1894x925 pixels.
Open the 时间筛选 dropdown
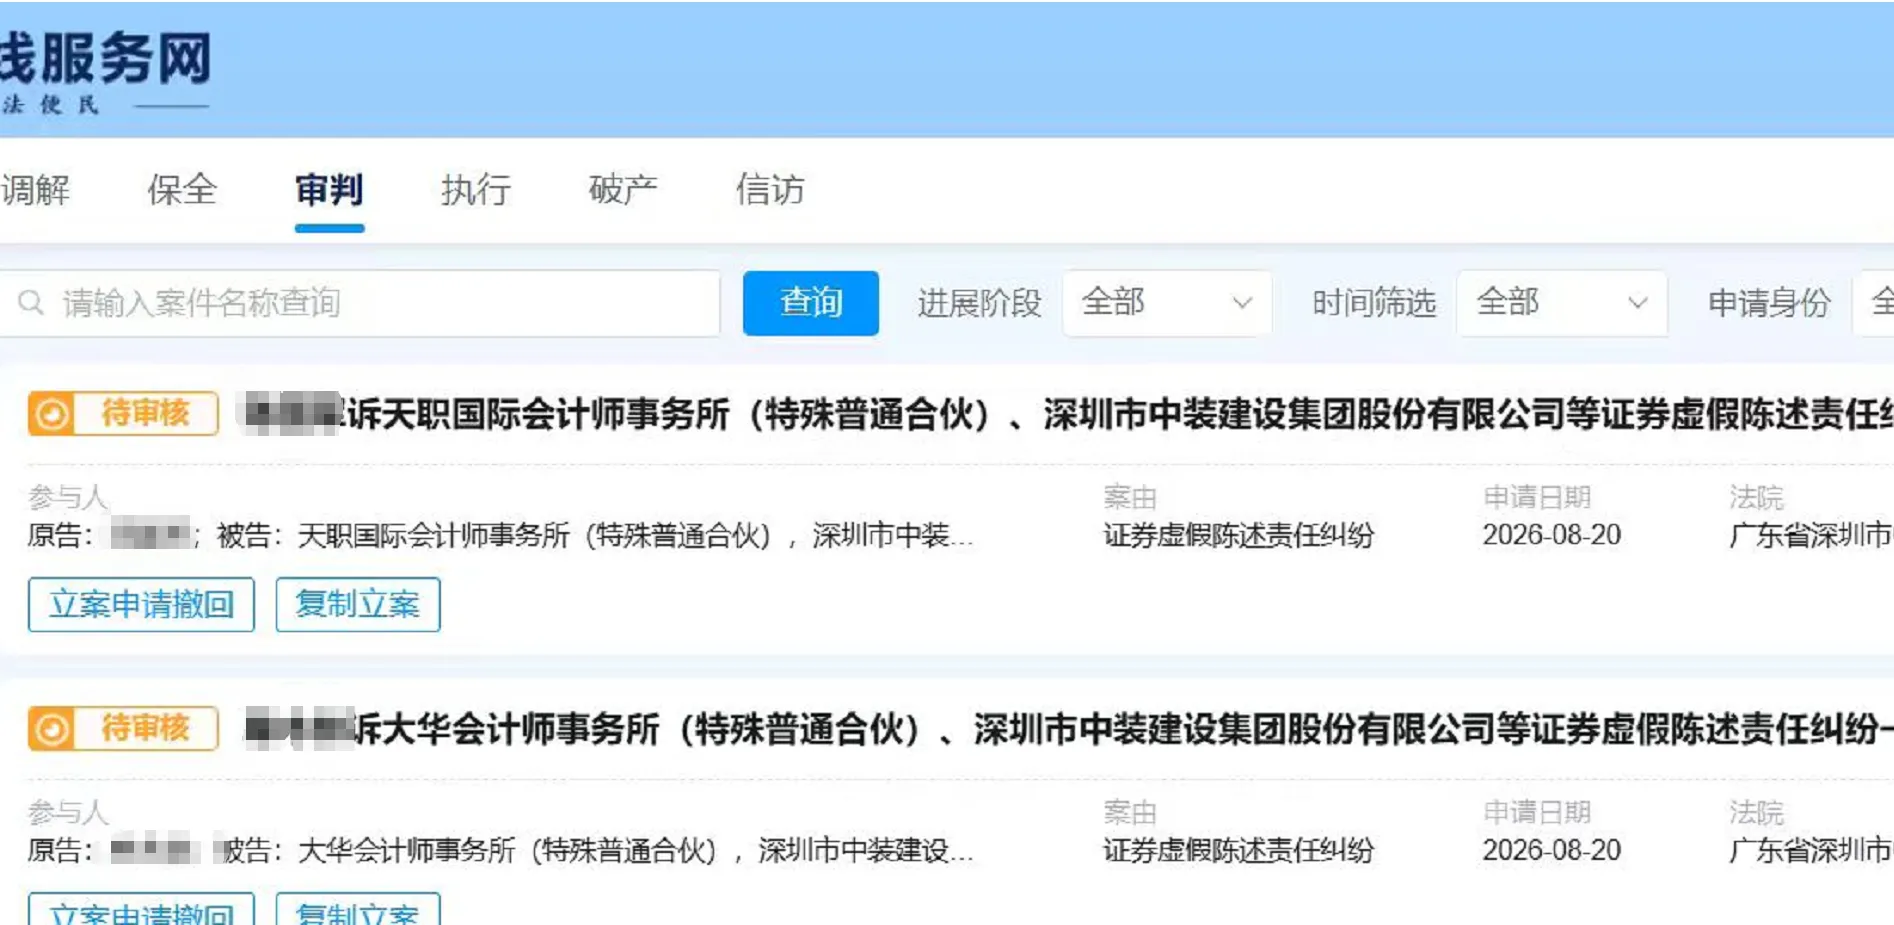(1562, 302)
